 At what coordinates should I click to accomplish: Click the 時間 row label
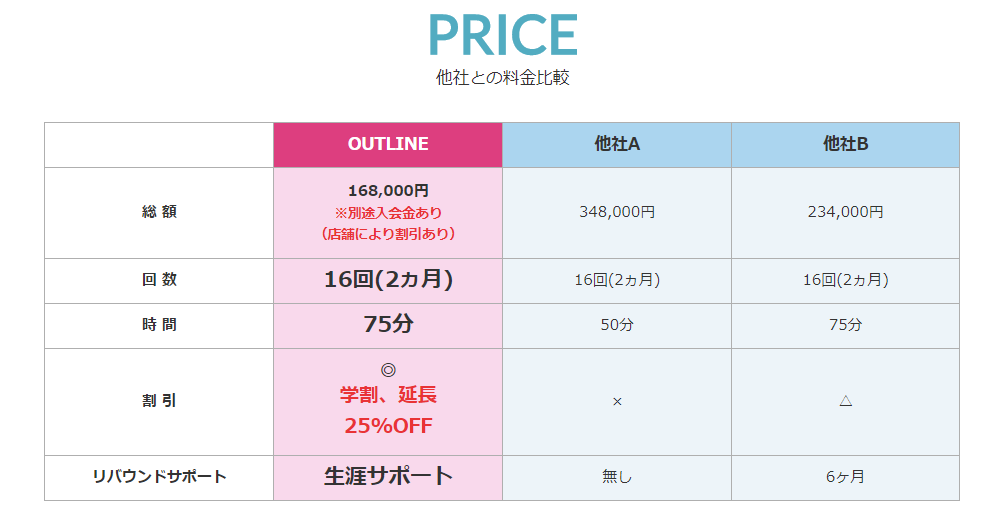click(x=159, y=325)
